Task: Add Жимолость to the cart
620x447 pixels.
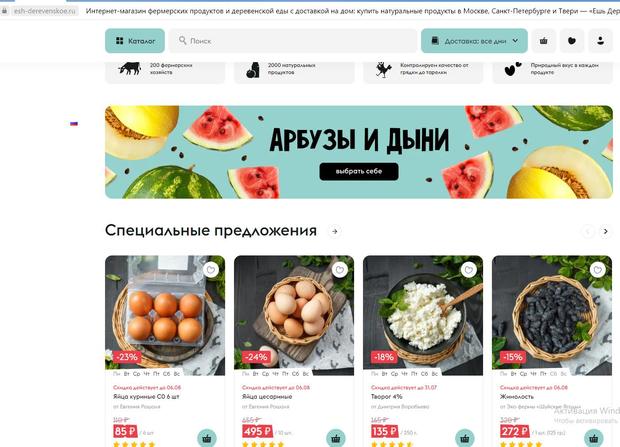Action: 594,438
